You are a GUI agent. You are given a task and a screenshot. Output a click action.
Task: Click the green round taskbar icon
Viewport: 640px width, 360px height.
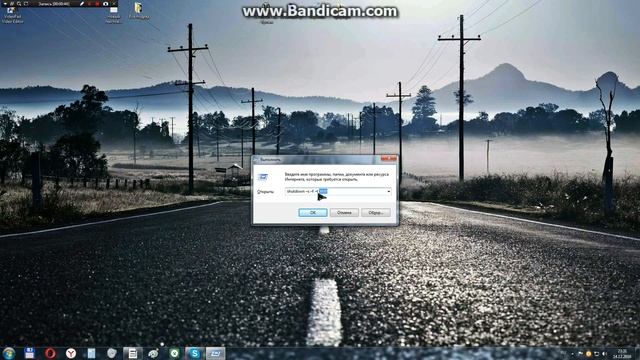(x=174, y=353)
